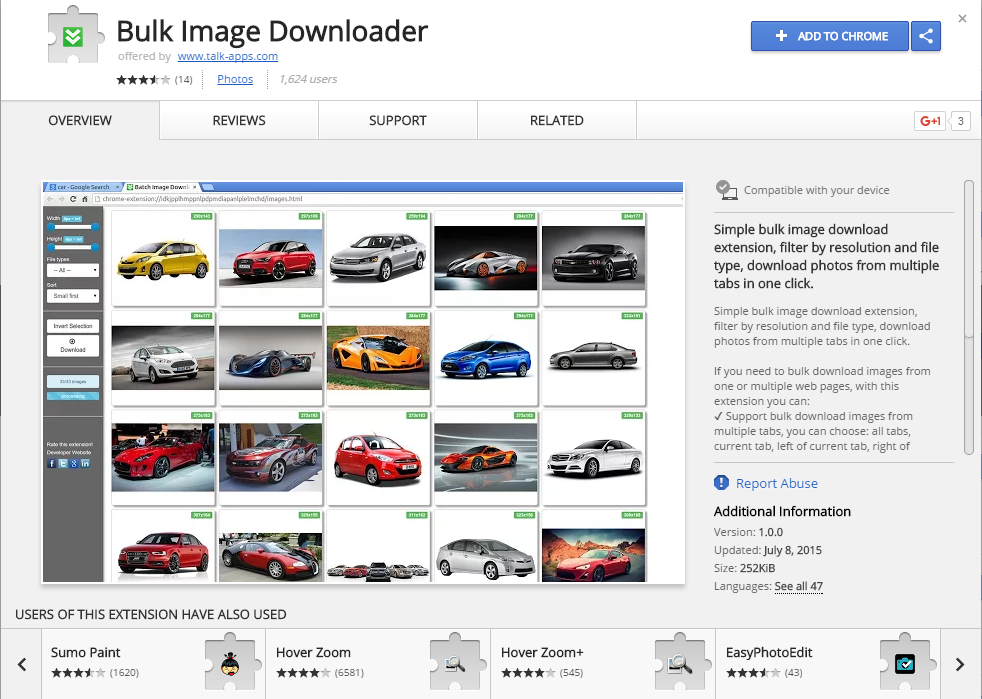Adjust the Width slider in screenshot
This screenshot has width=982, height=699.
(73, 227)
